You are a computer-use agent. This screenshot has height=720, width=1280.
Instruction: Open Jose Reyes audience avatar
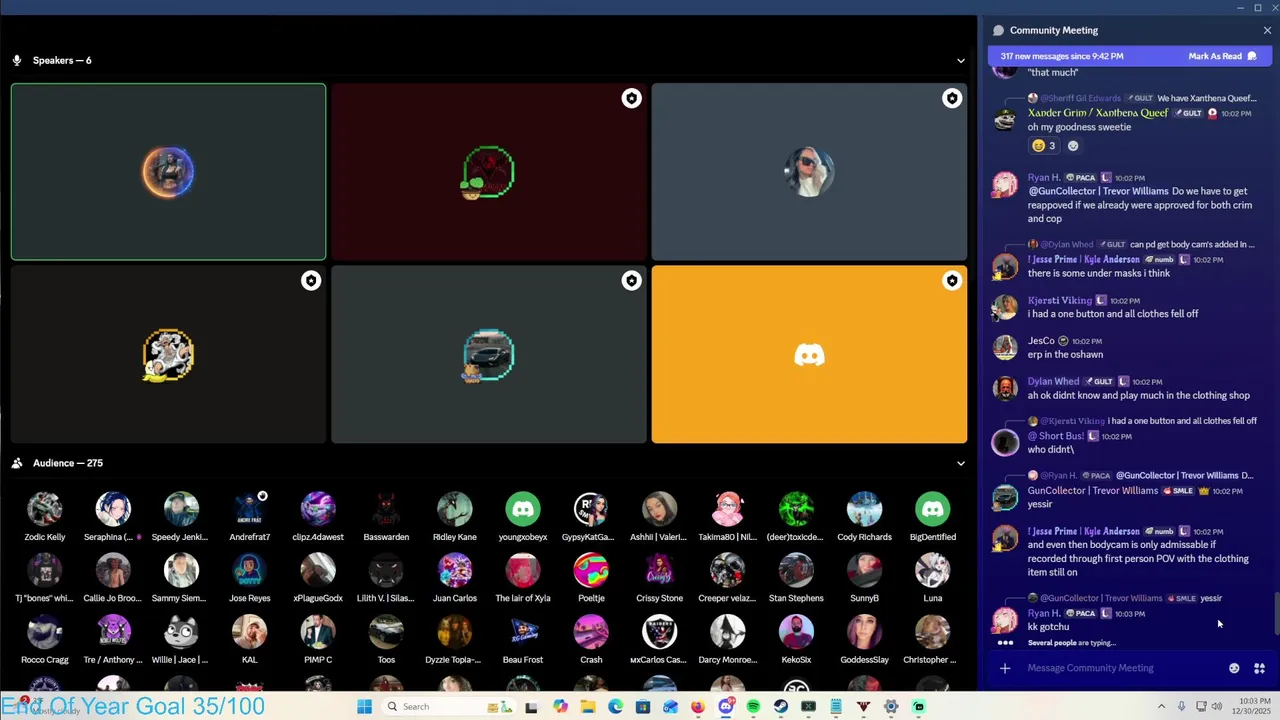click(x=249, y=570)
